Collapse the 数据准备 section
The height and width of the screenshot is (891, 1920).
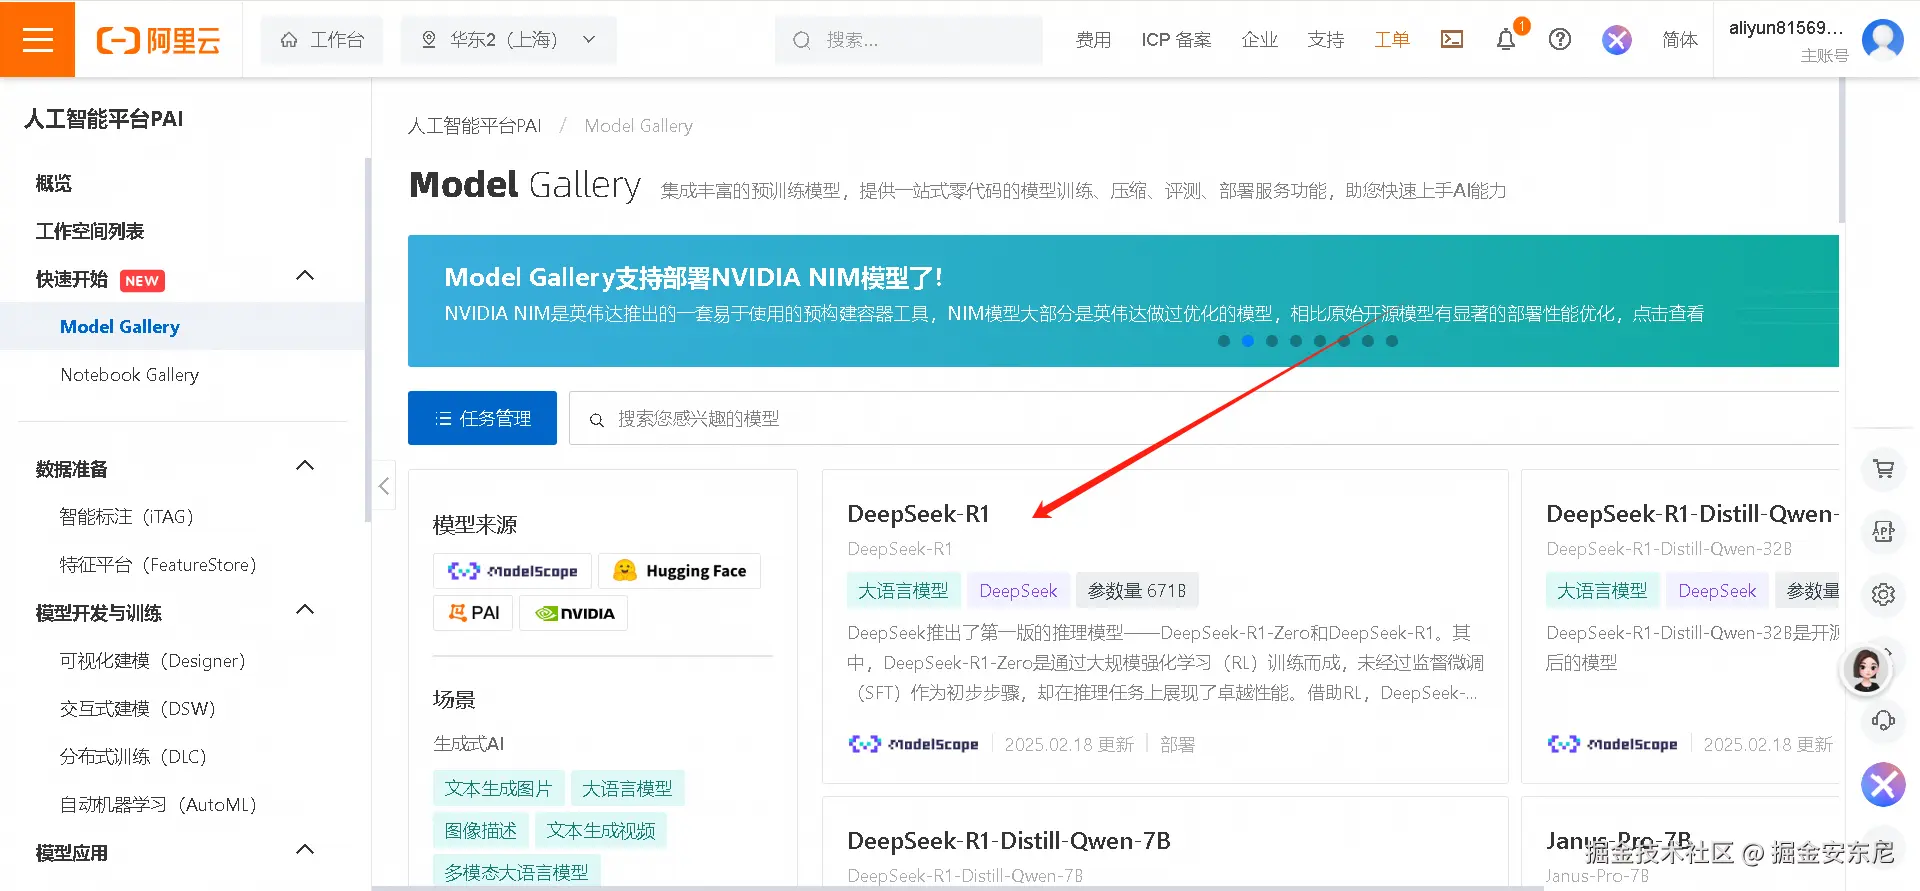pyautogui.click(x=306, y=466)
